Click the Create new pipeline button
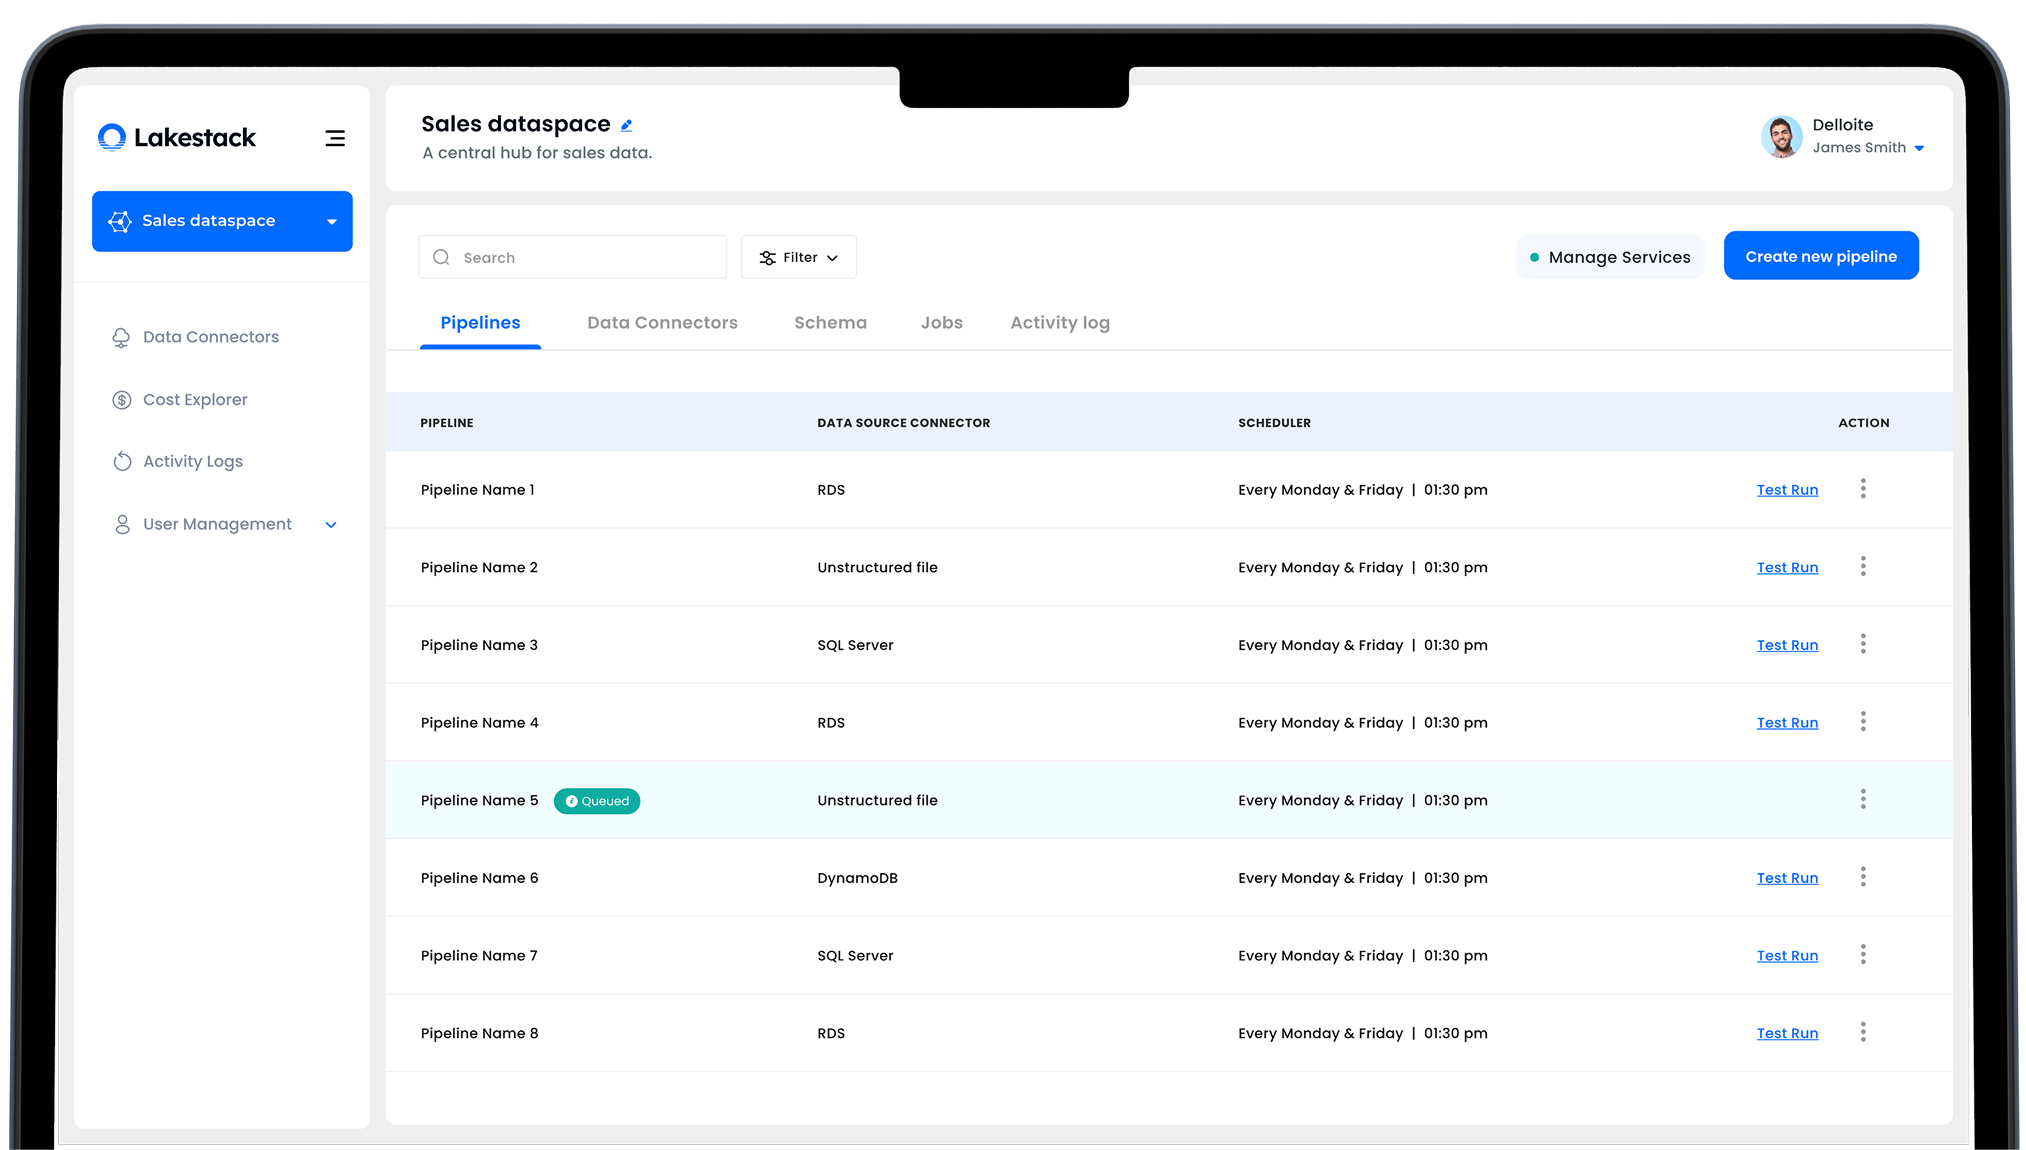Screen dimensions: 2026x1150 pos(1820,256)
